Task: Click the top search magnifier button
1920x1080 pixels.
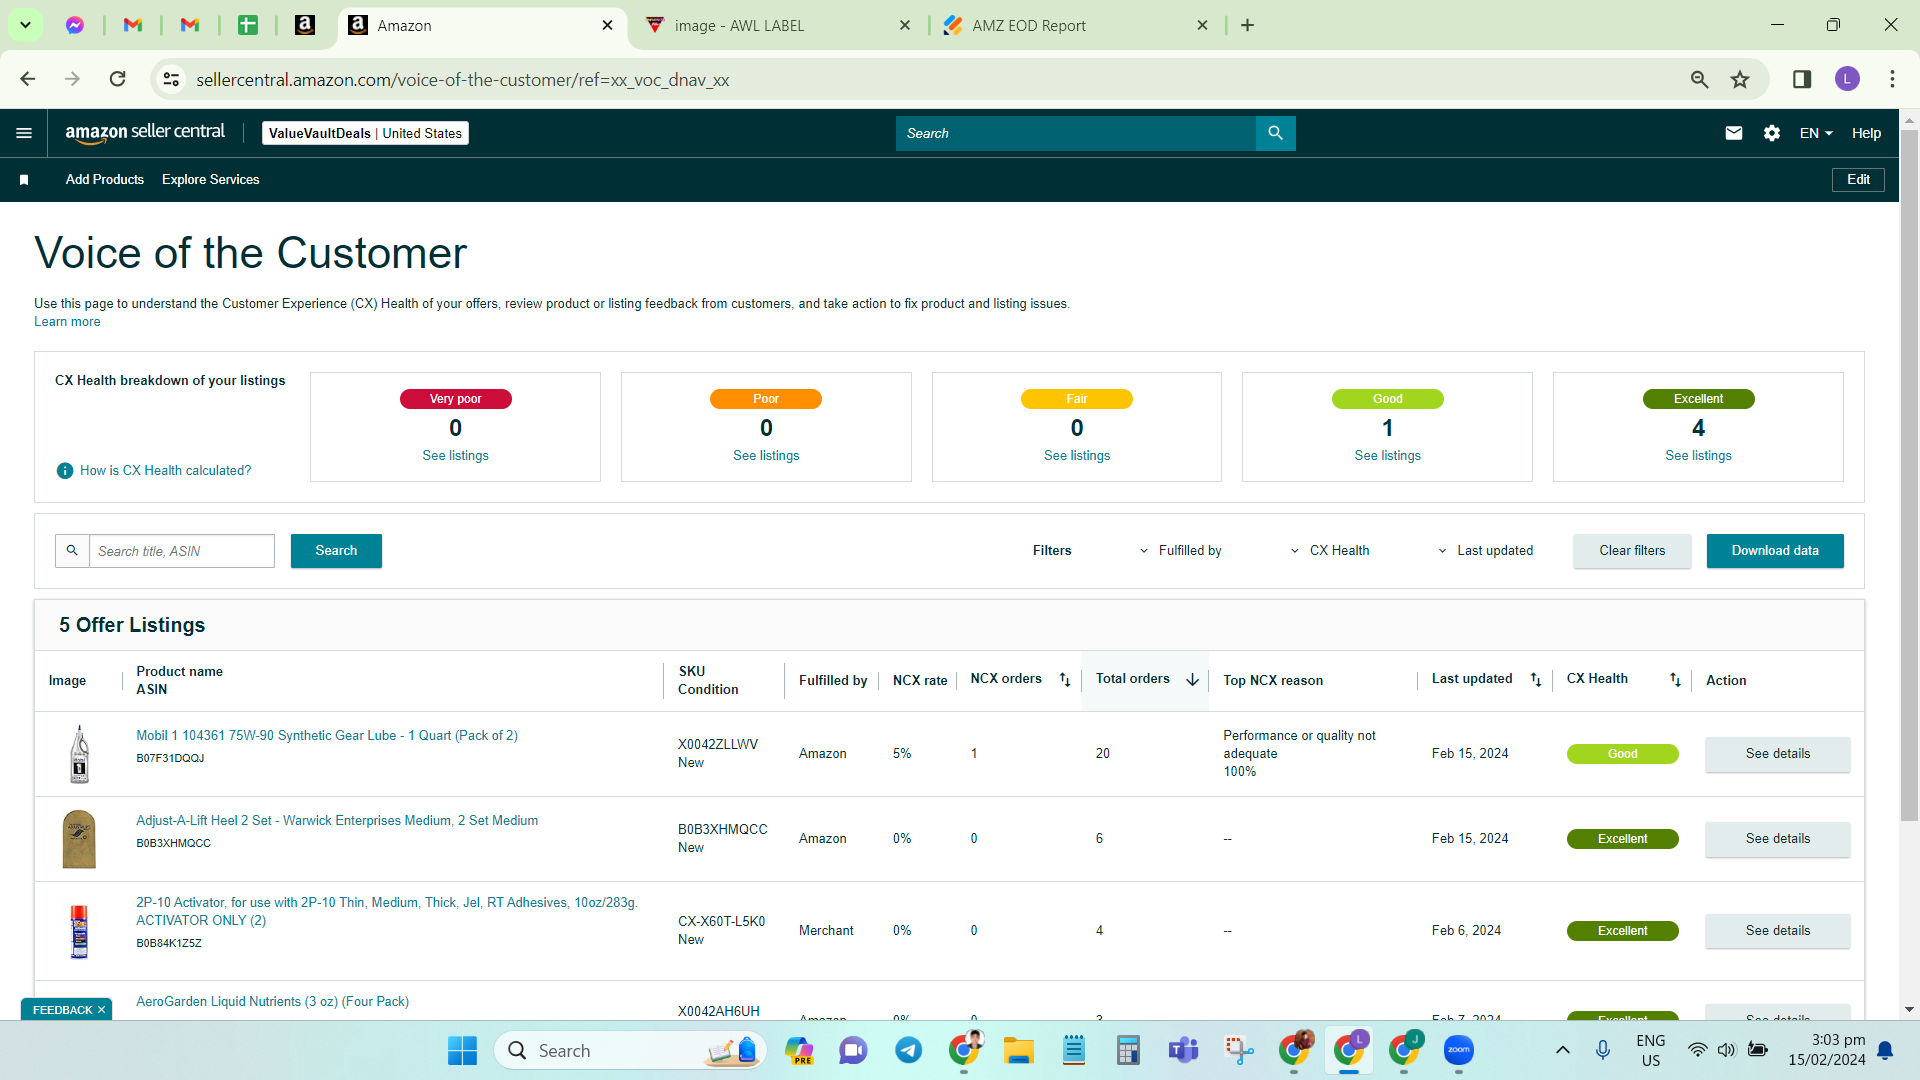Action: pyautogui.click(x=1275, y=133)
